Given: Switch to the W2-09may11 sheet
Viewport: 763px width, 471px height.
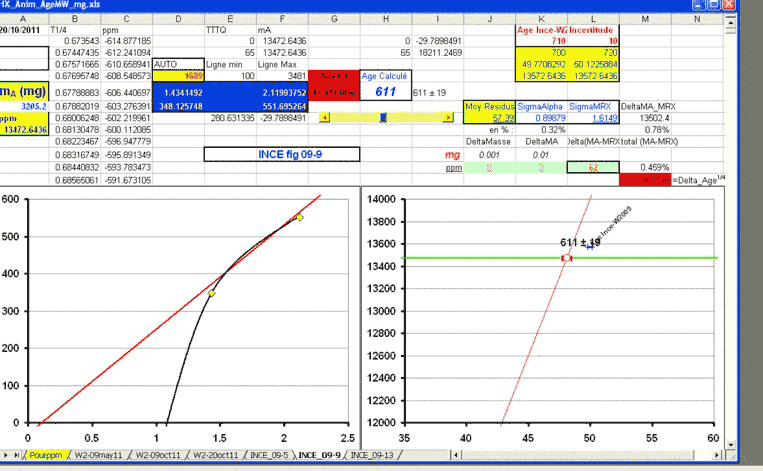Looking at the screenshot, I should (98, 455).
